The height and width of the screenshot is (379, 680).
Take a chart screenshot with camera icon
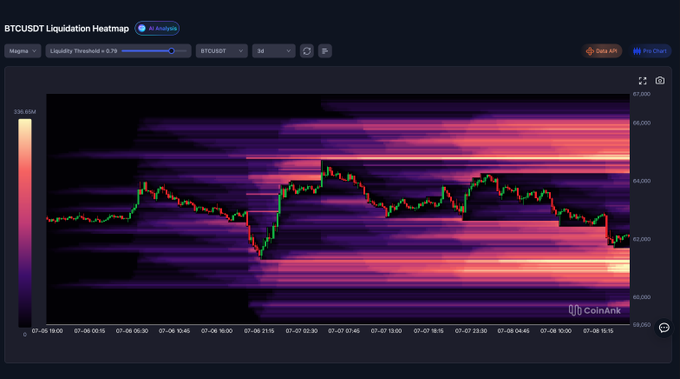point(660,81)
